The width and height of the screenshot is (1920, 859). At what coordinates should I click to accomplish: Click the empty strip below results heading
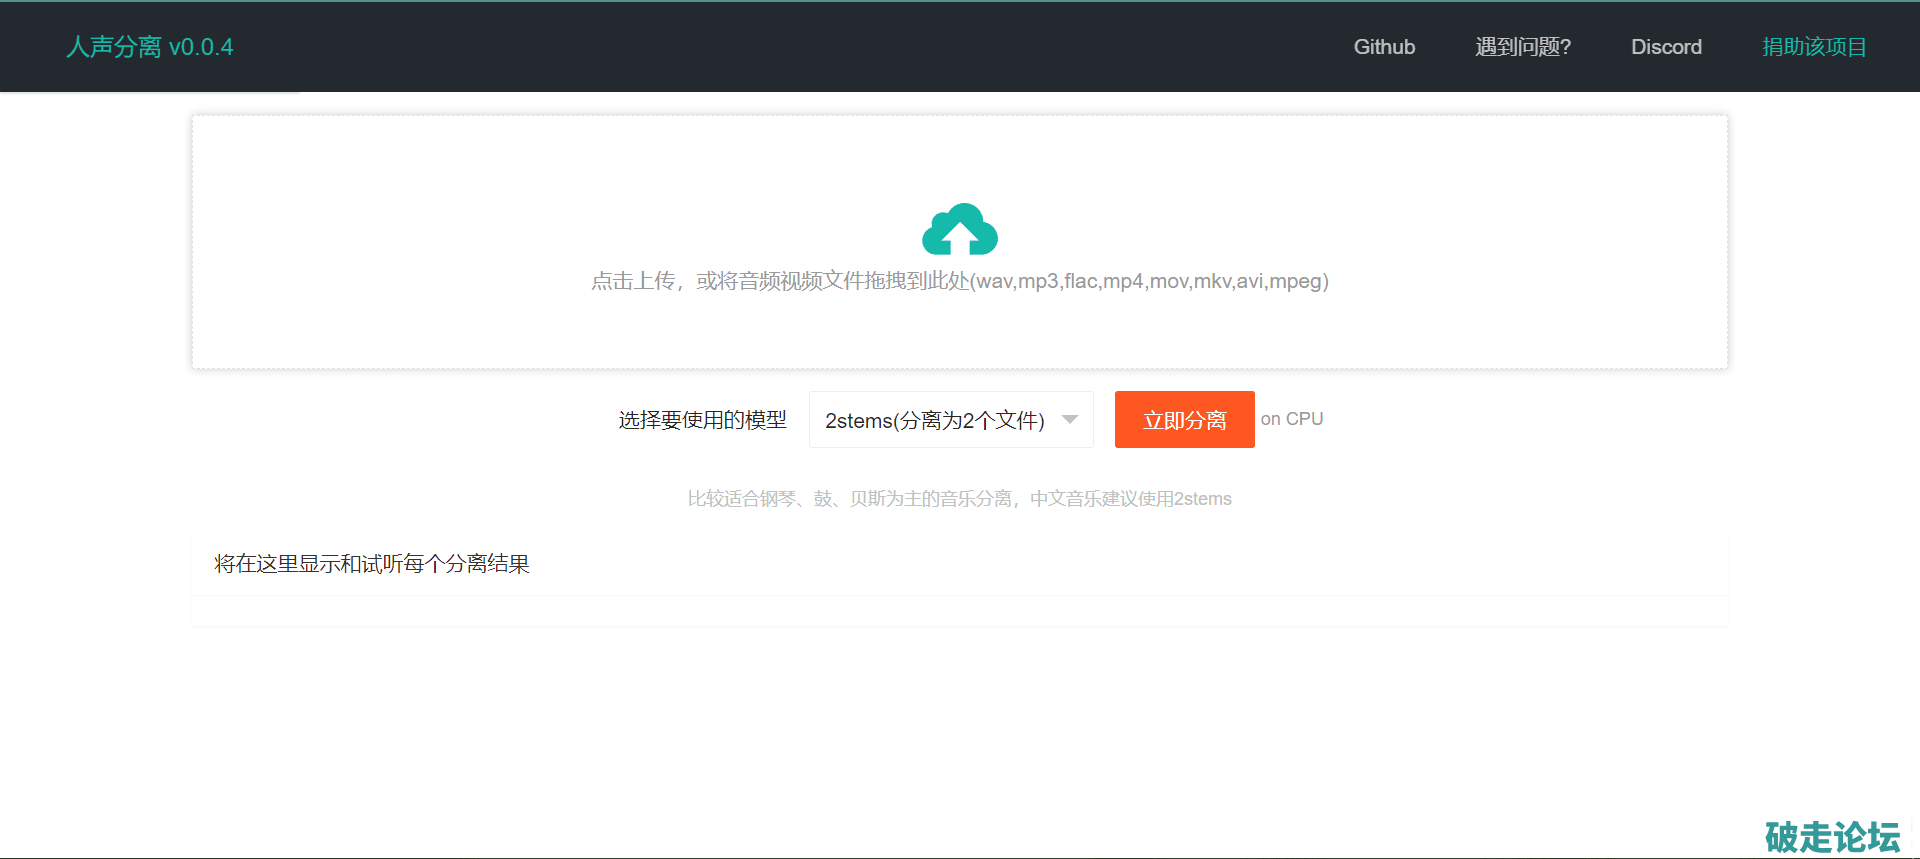click(959, 611)
